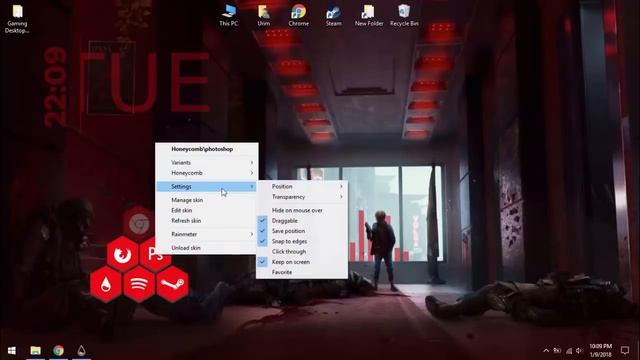Open File Explorer from the taskbar
This screenshot has width=640, height=360.
(x=36, y=351)
